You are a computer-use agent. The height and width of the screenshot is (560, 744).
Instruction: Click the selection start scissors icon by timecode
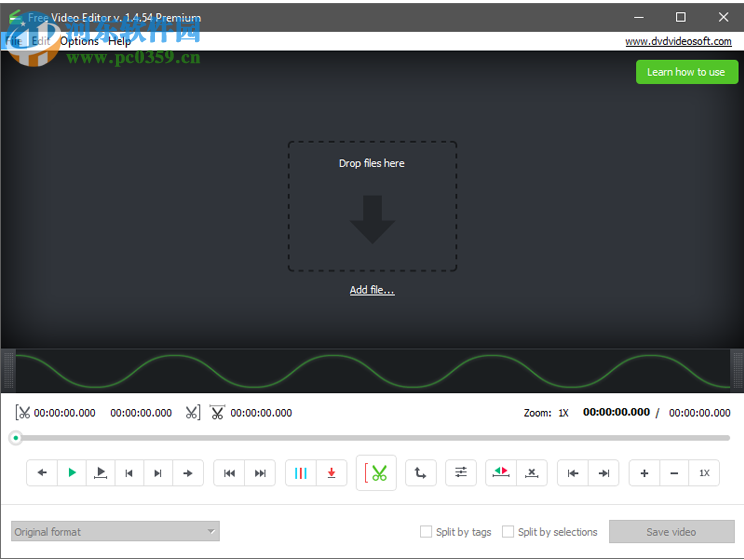coord(22,412)
